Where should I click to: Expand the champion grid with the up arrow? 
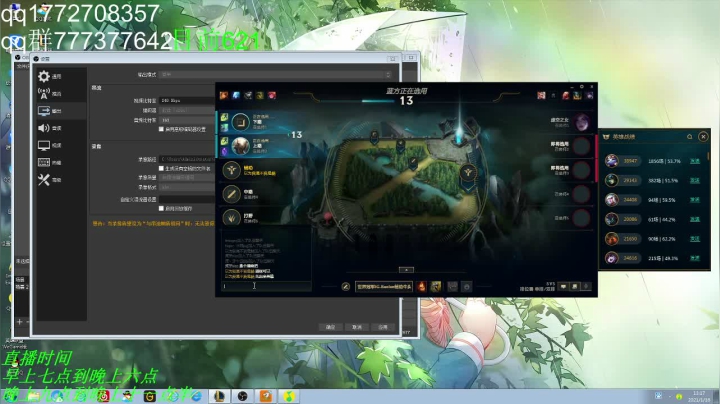click(406, 270)
